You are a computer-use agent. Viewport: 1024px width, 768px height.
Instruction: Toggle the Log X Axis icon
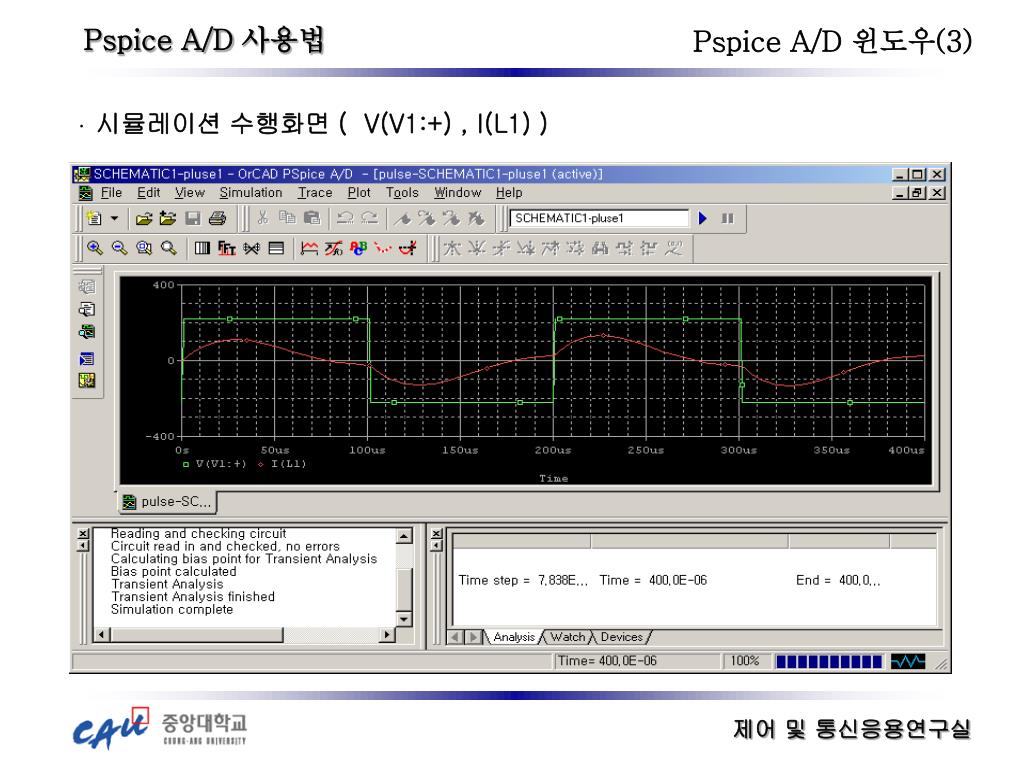pos(202,248)
